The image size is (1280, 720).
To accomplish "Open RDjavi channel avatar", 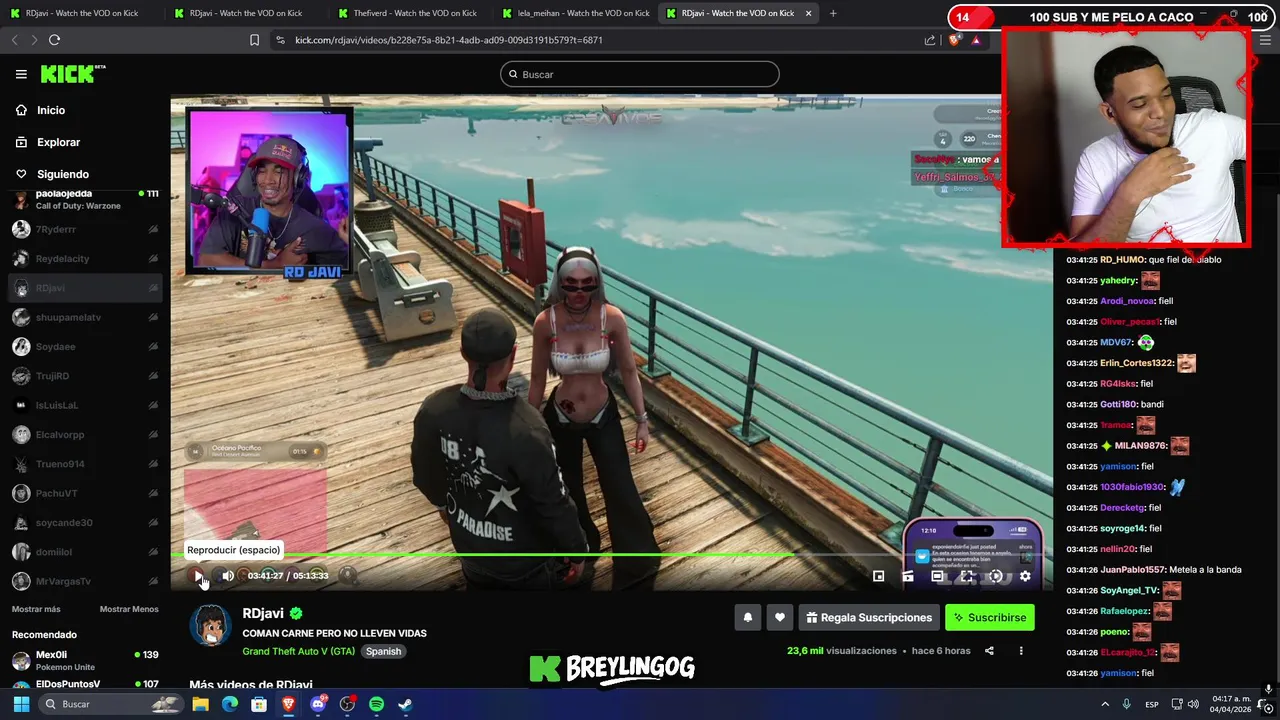I will [x=210, y=626].
